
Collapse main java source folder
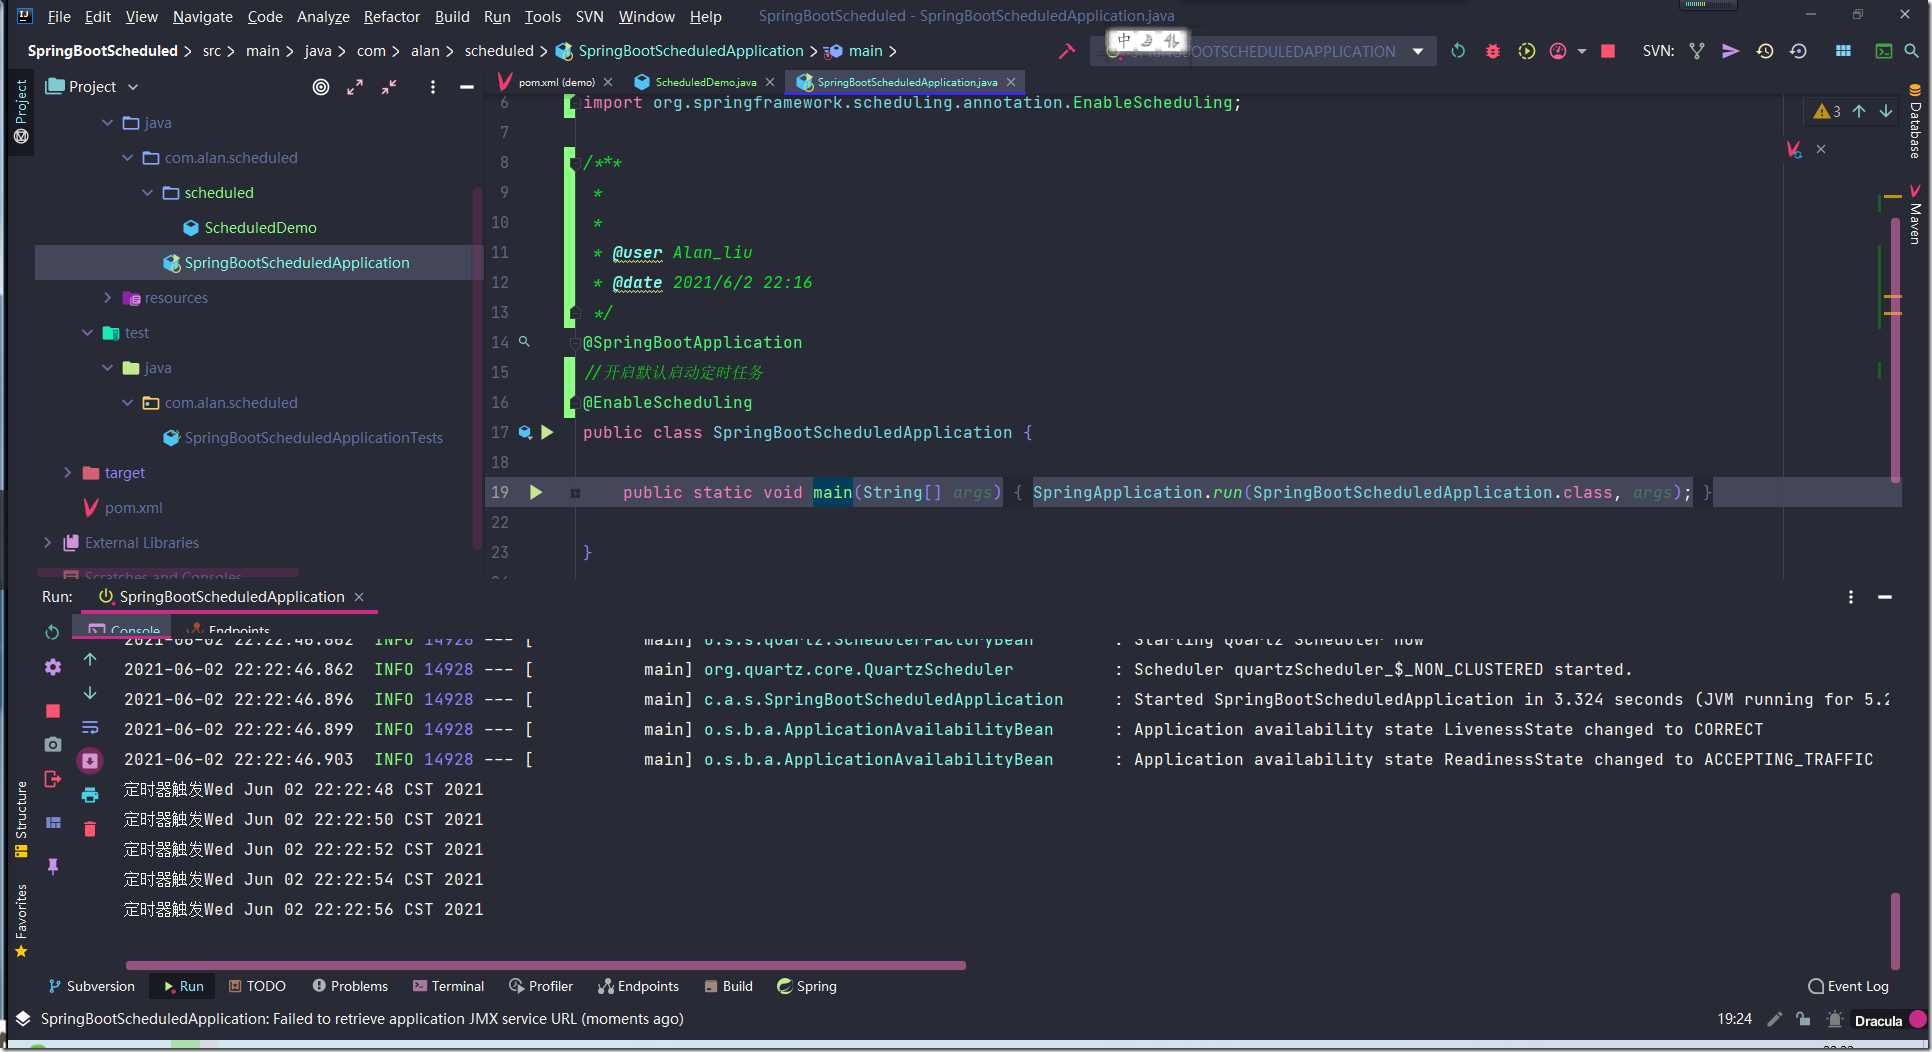coord(107,122)
